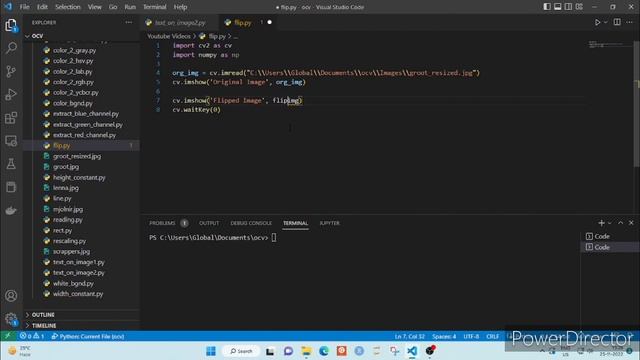Open the Accounts menu

(x=11, y=296)
